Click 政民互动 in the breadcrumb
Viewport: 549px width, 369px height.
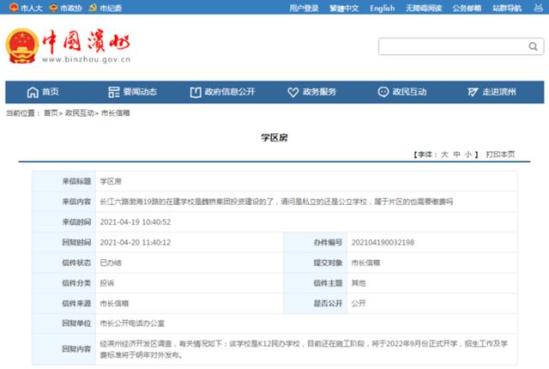(x=80, y=113)
